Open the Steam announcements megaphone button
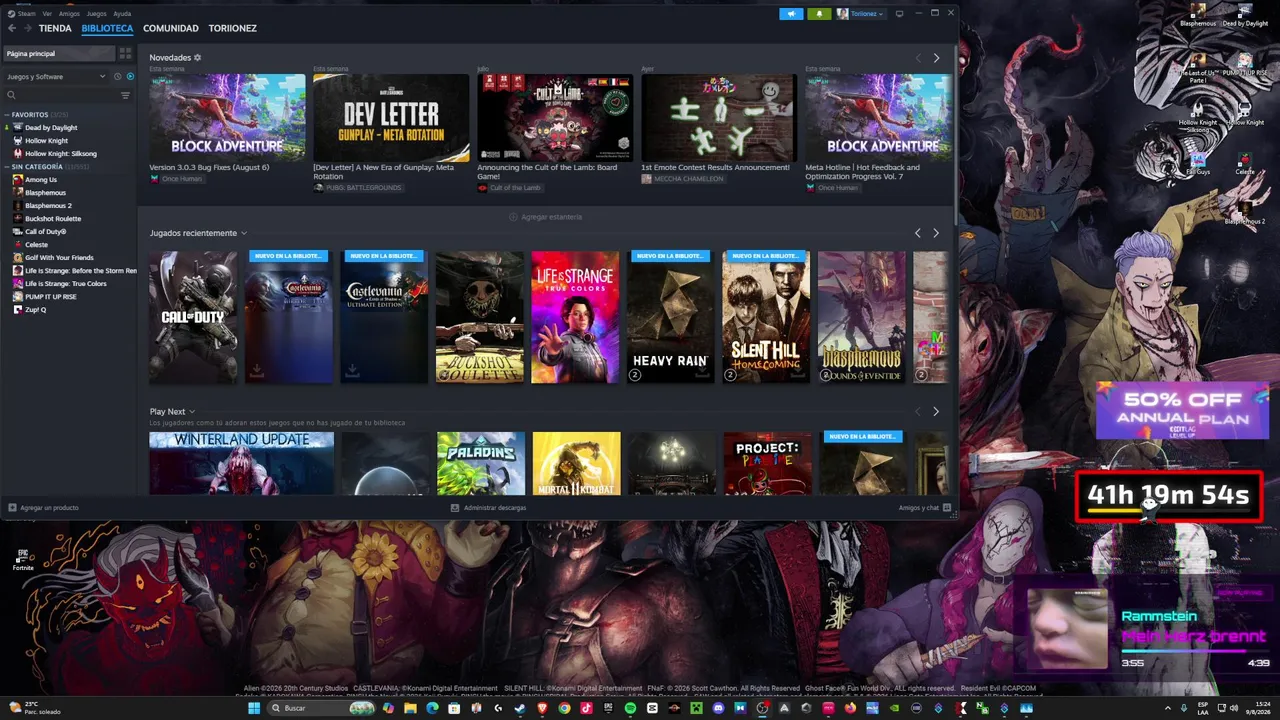The image size is (1280, 720). tap(791, 14)
